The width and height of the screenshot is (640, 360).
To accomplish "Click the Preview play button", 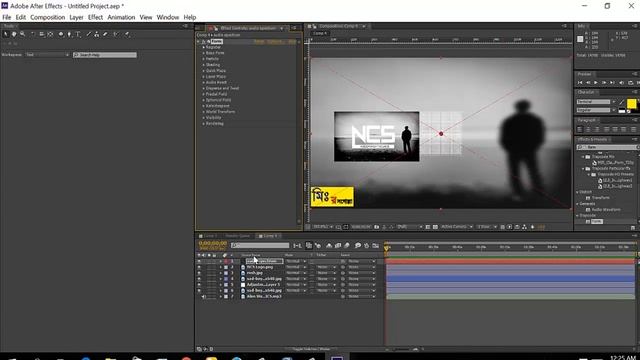I will 596,83.
